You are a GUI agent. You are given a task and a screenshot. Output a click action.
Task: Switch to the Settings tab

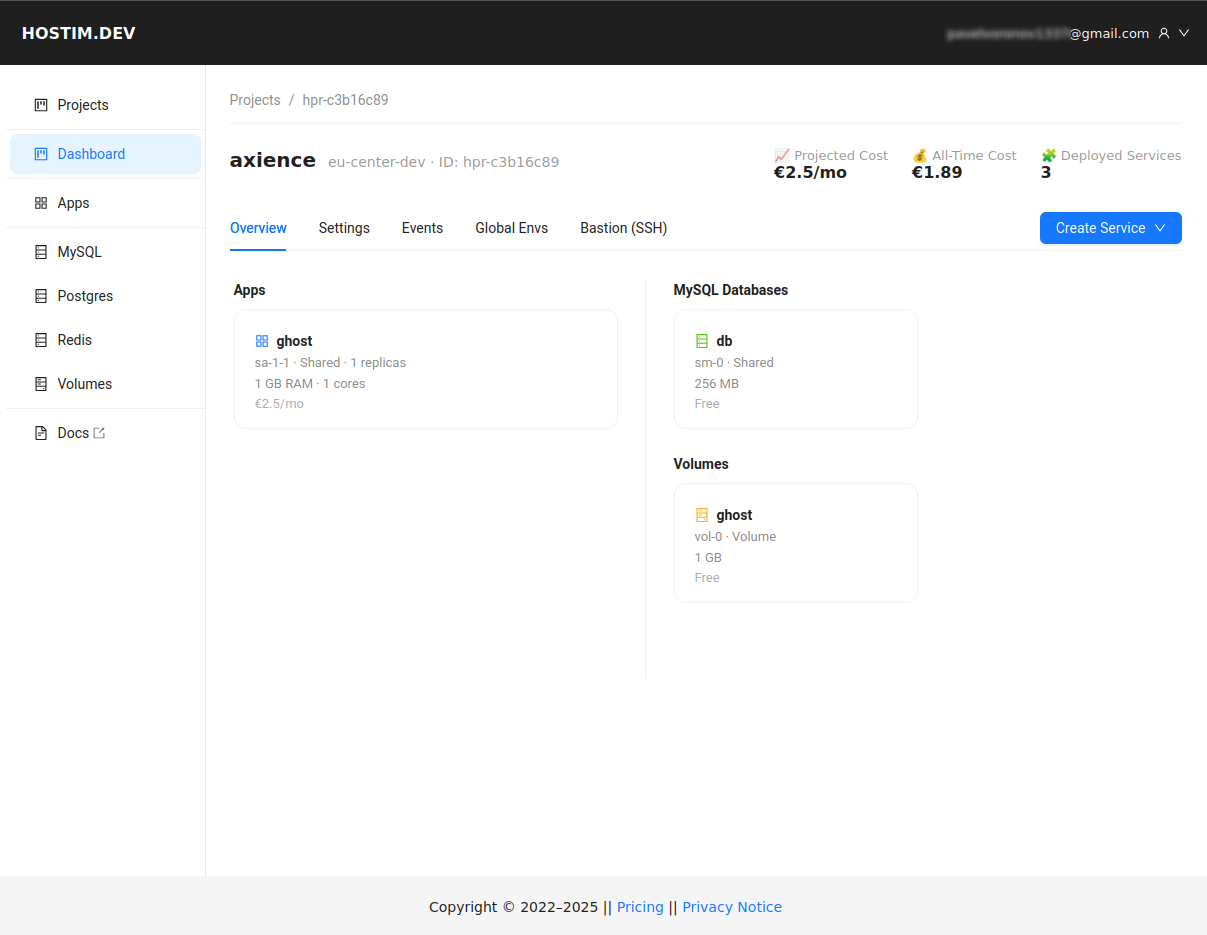[x=344, y=228]
